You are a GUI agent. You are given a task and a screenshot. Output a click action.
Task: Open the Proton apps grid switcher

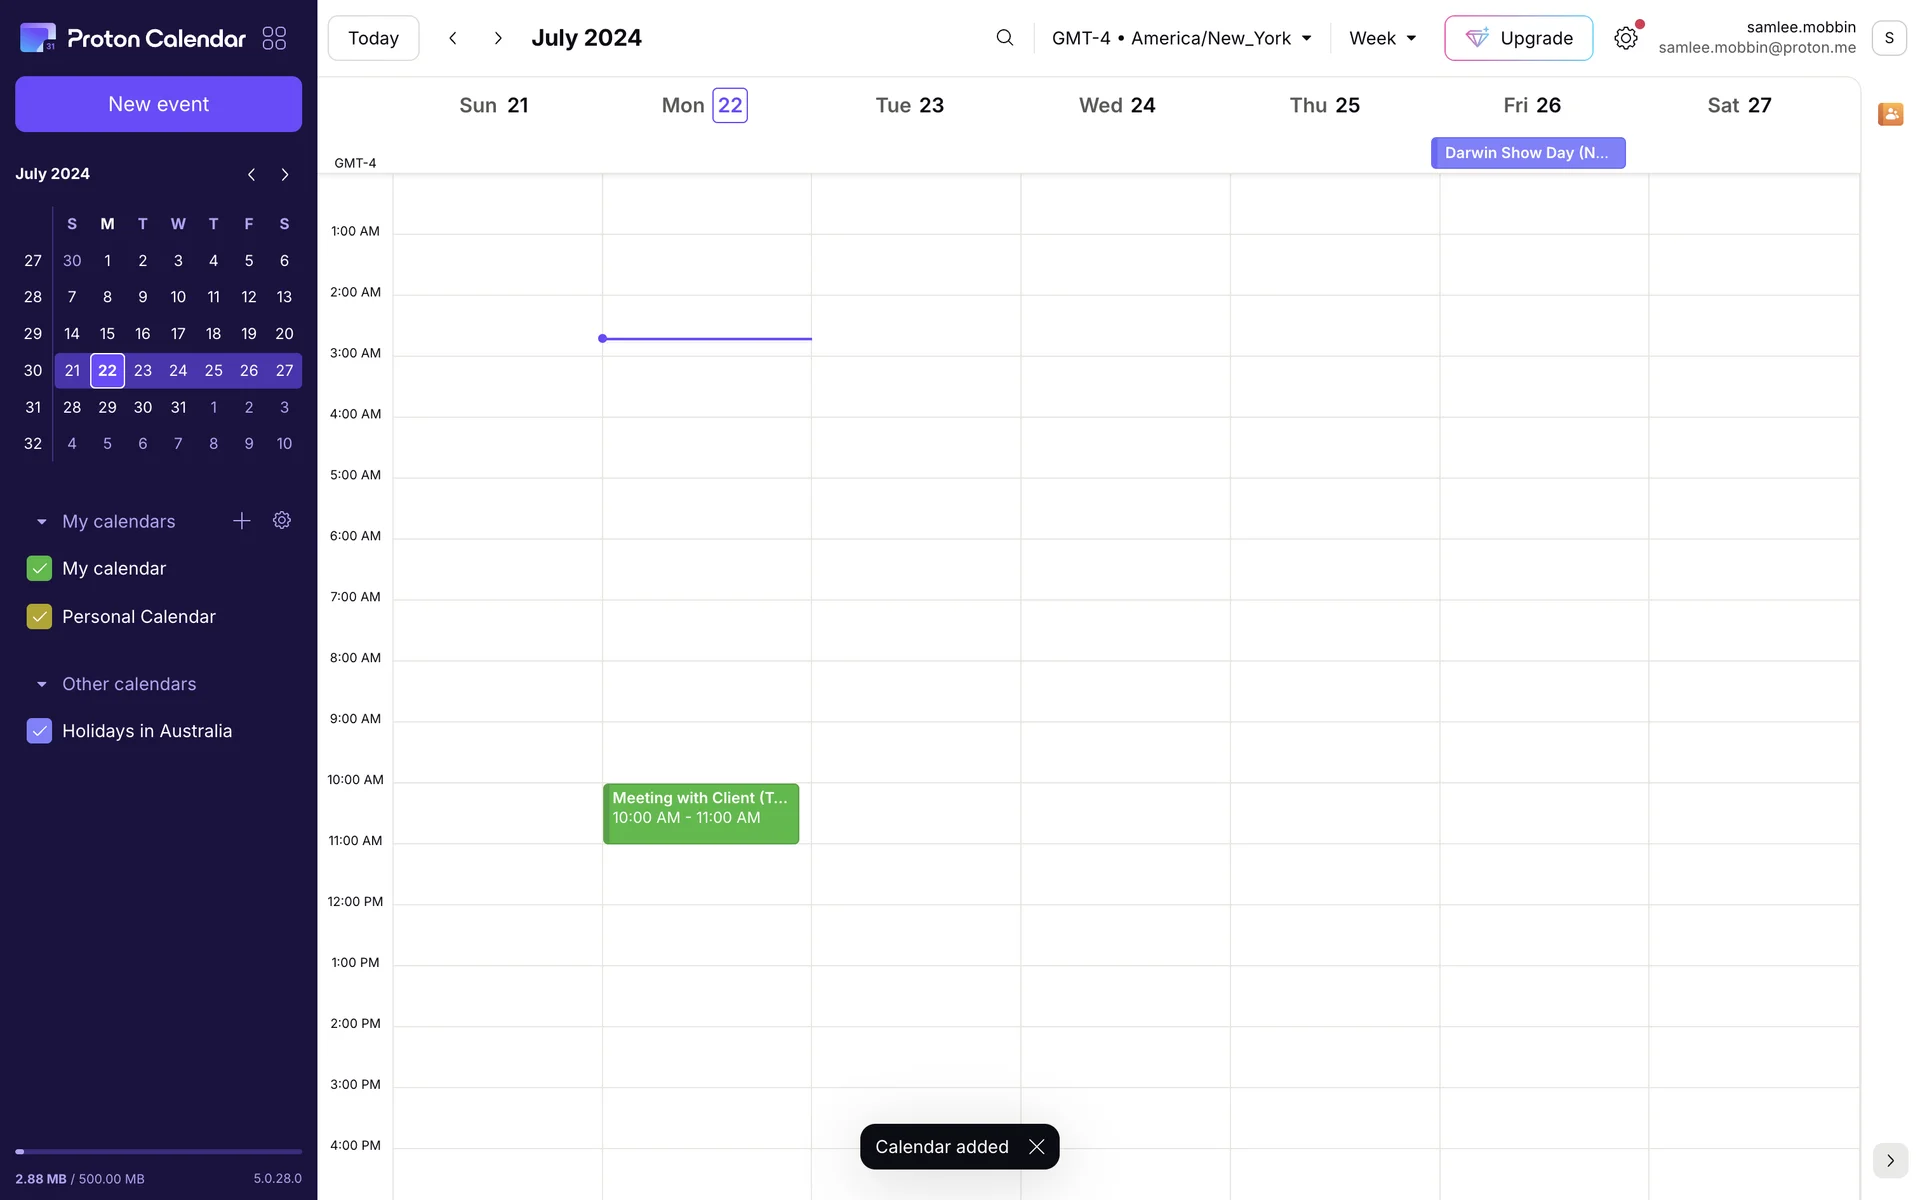point(274,38)
